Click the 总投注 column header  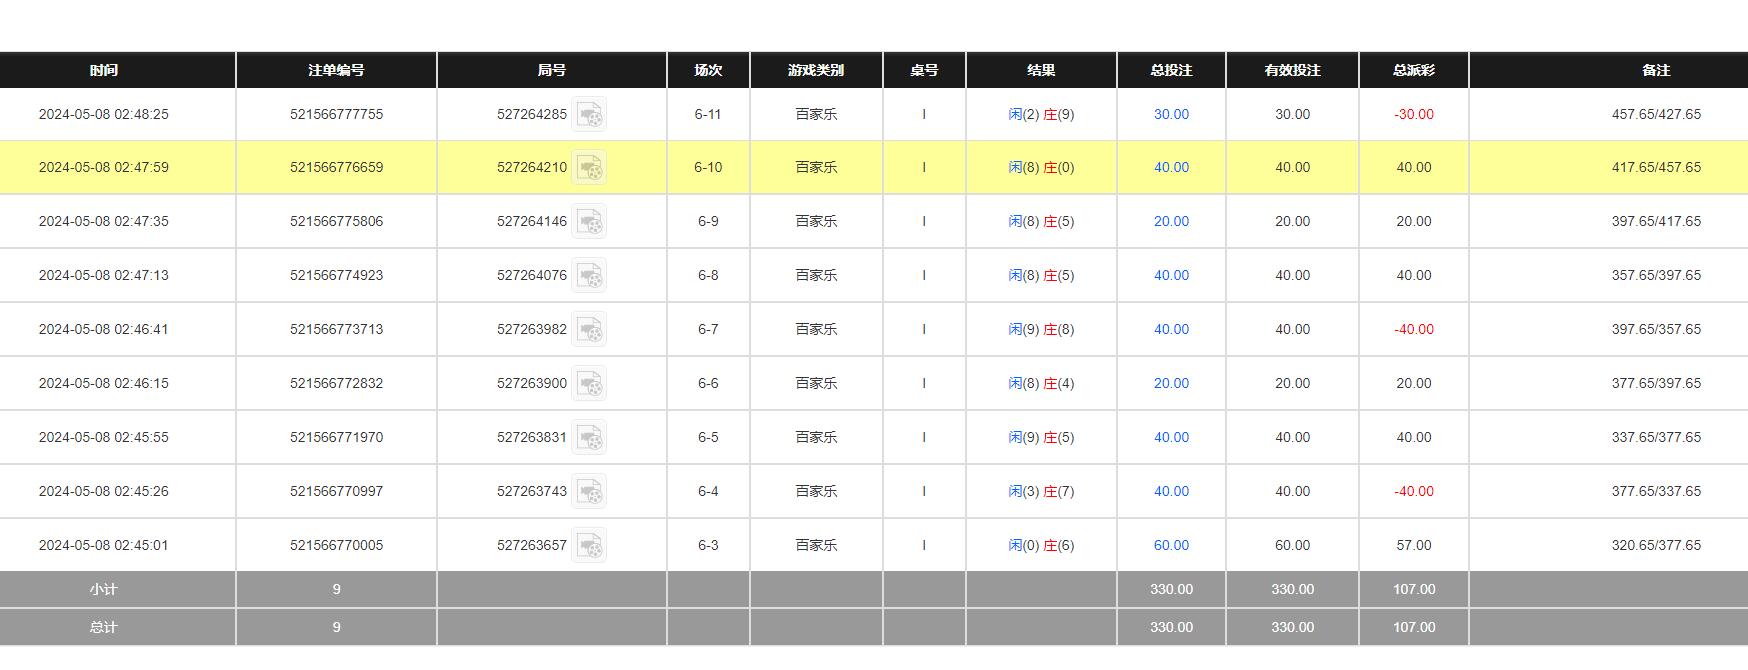coord(1171,70)
